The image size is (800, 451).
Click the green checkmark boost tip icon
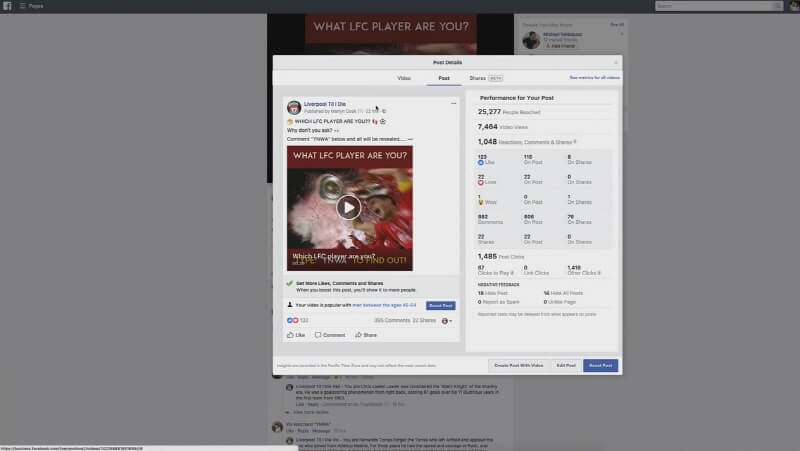290,283
